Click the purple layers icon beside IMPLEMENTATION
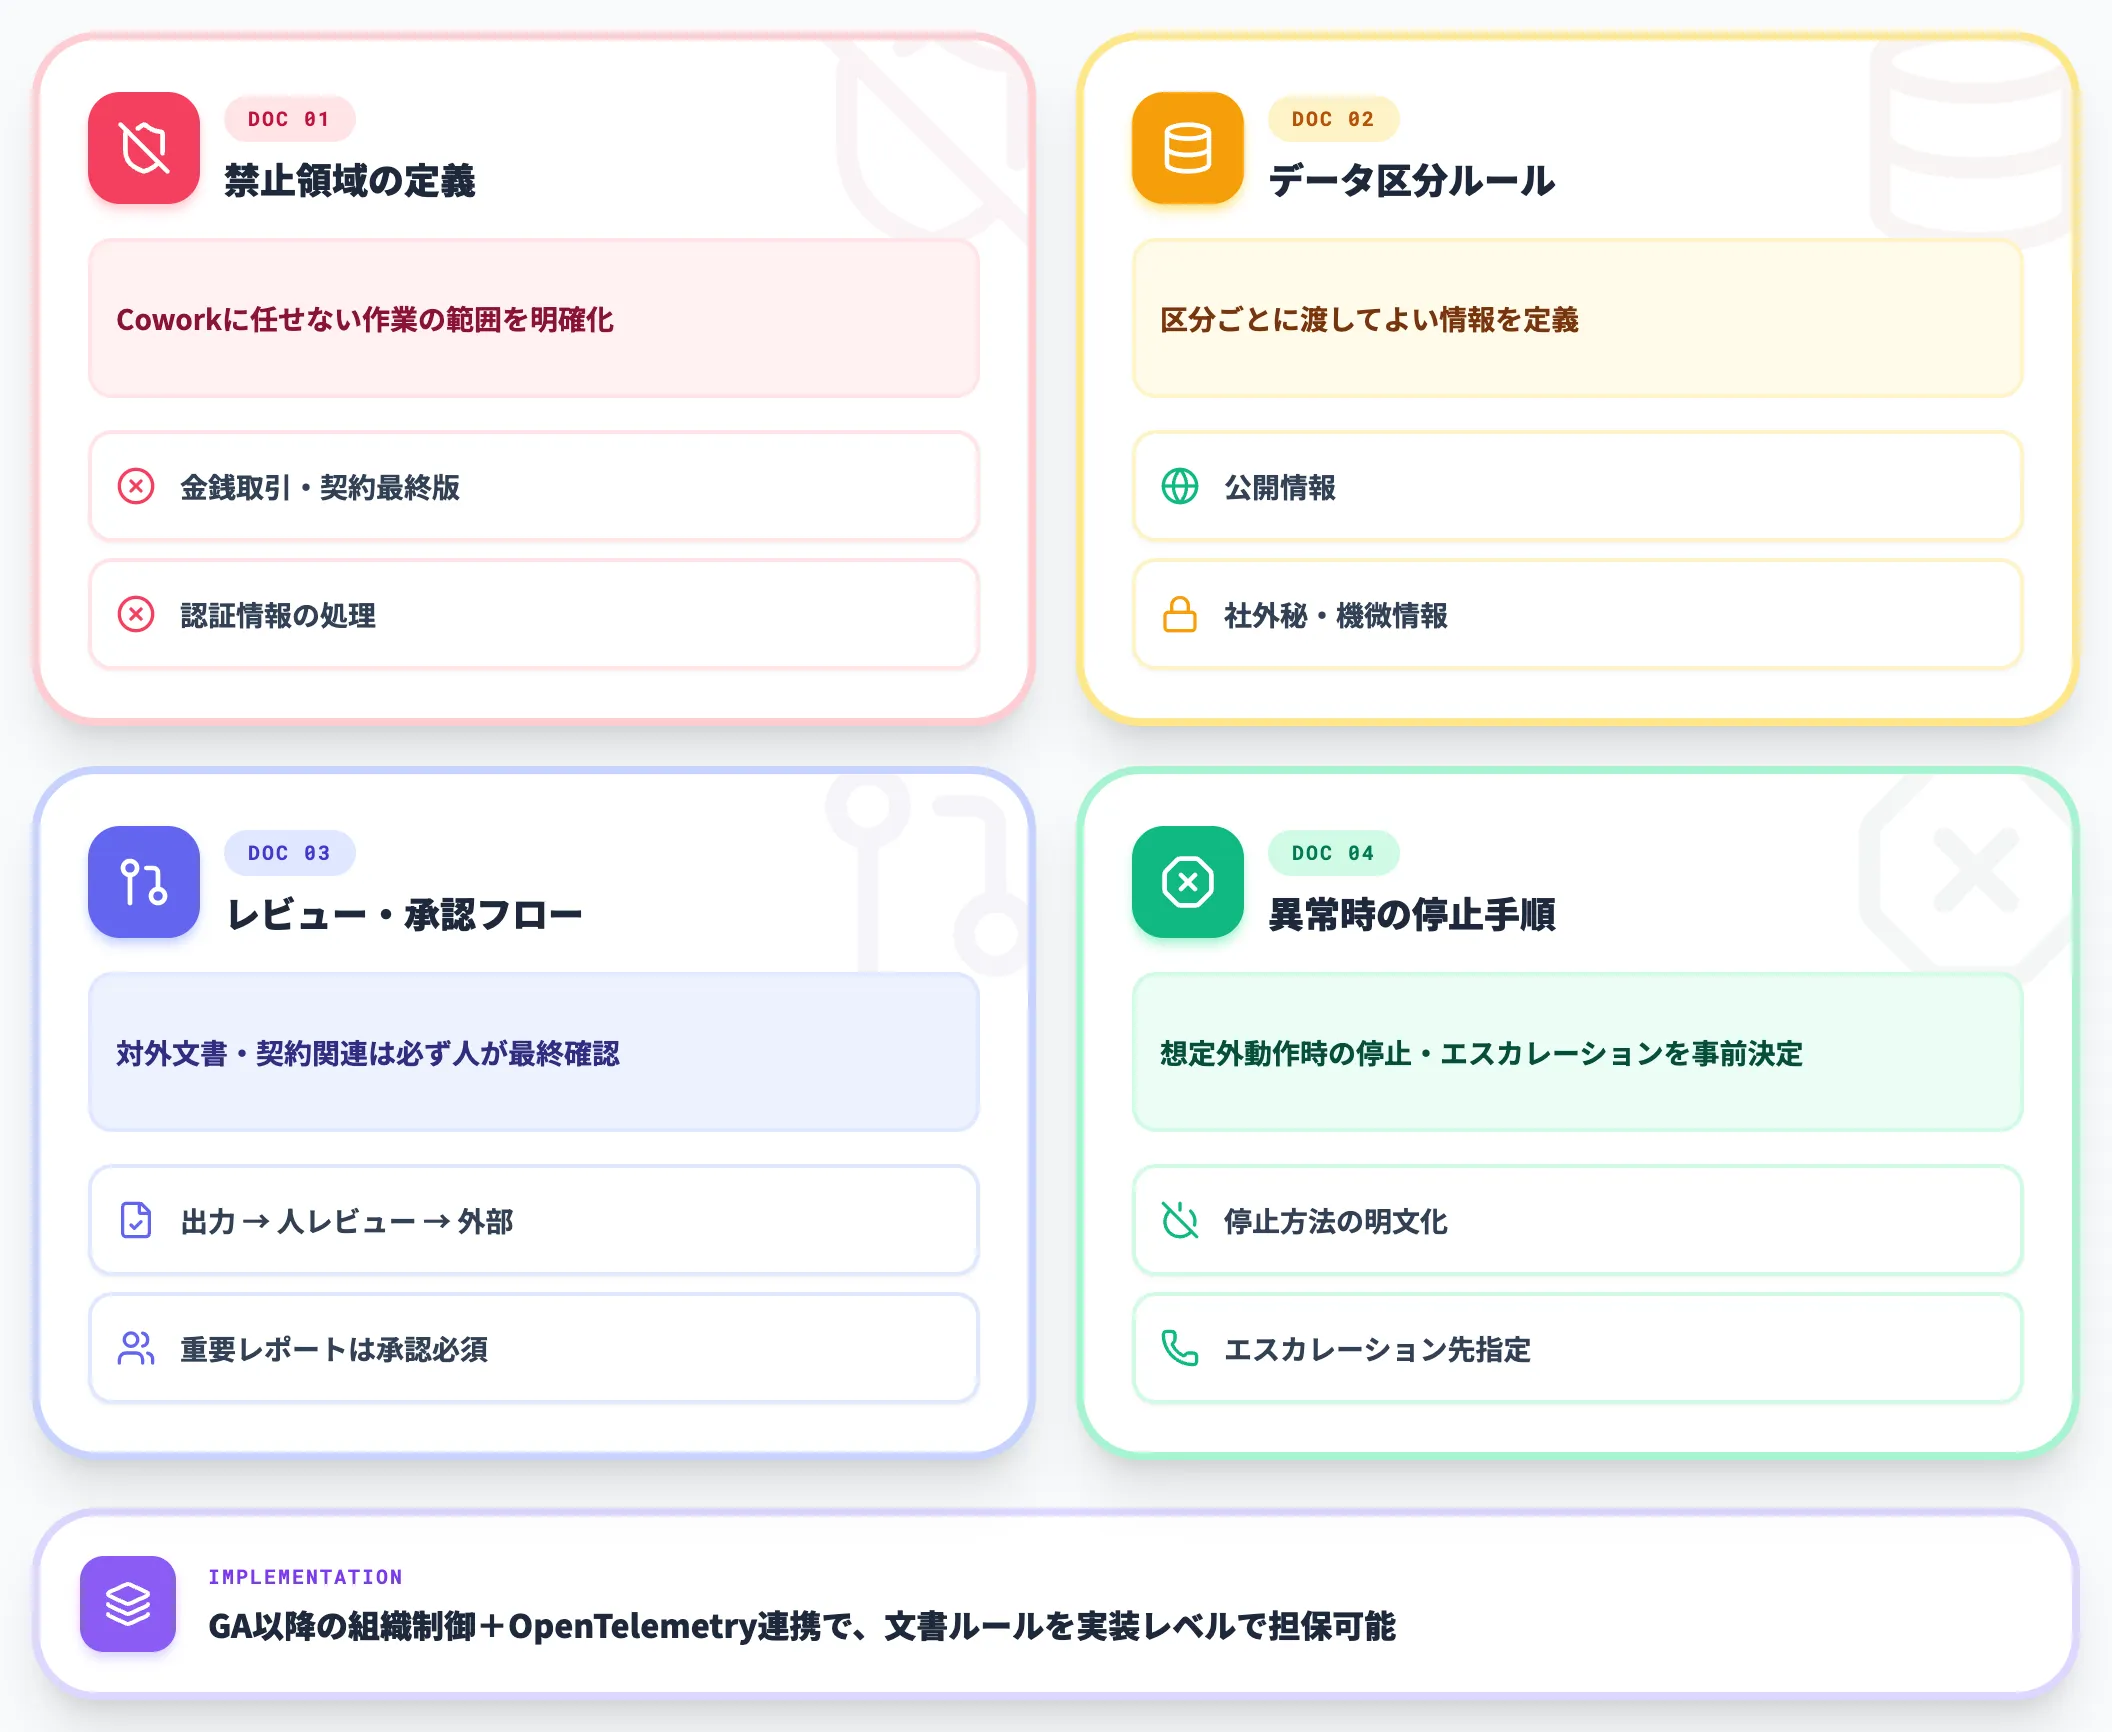This screenshot has width=2112, height=1732. click(x=128, y=1604)
